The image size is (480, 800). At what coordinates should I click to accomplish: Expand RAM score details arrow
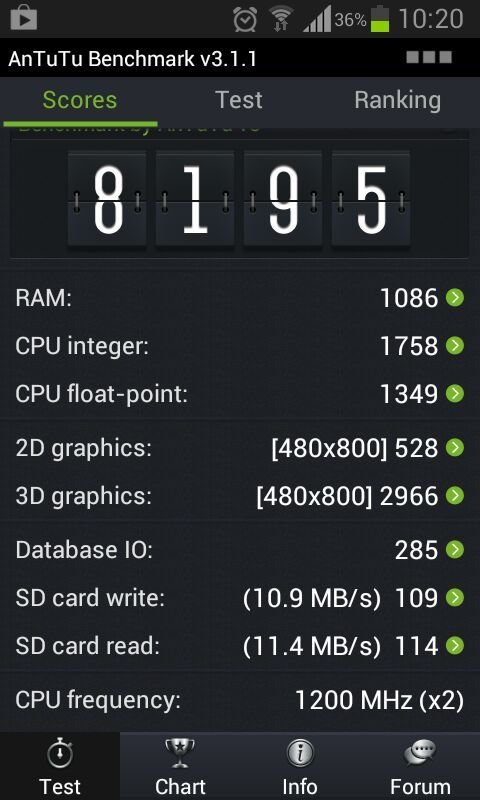click(454, 297)
